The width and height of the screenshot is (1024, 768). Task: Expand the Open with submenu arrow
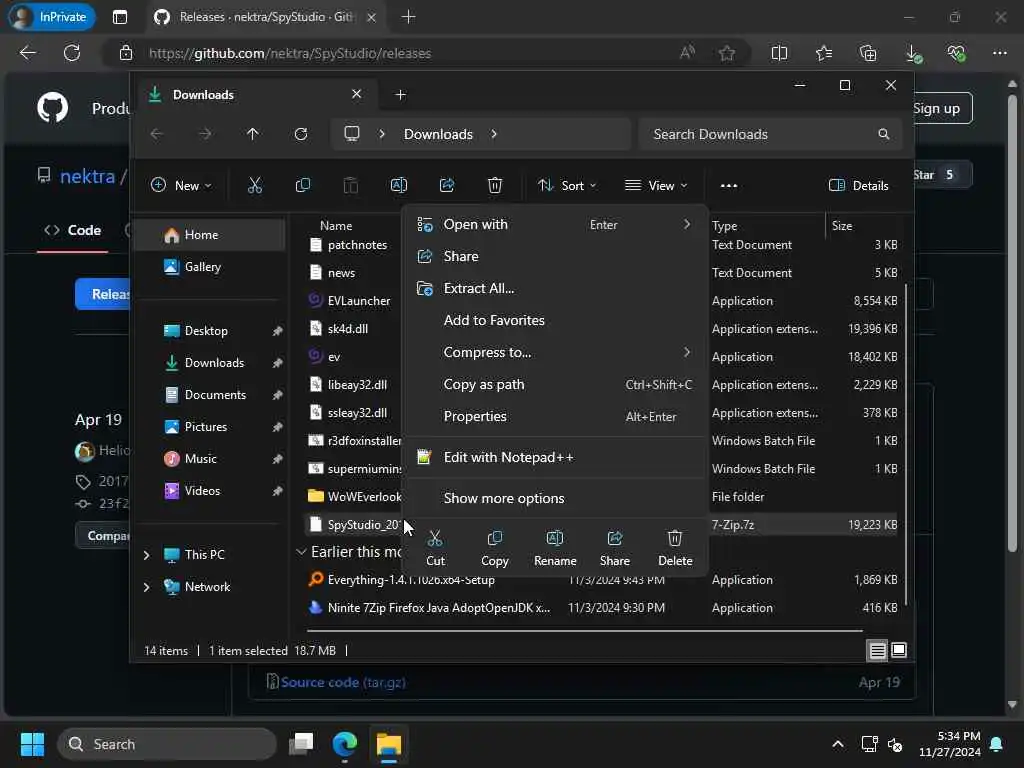(687, 224)
